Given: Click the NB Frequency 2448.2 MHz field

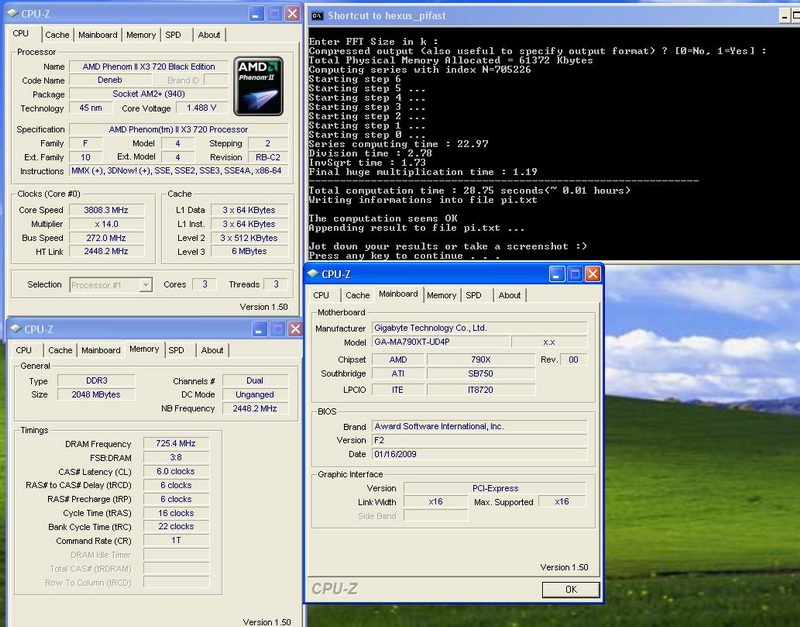Looking at the screenshot, I should (255, 408).
